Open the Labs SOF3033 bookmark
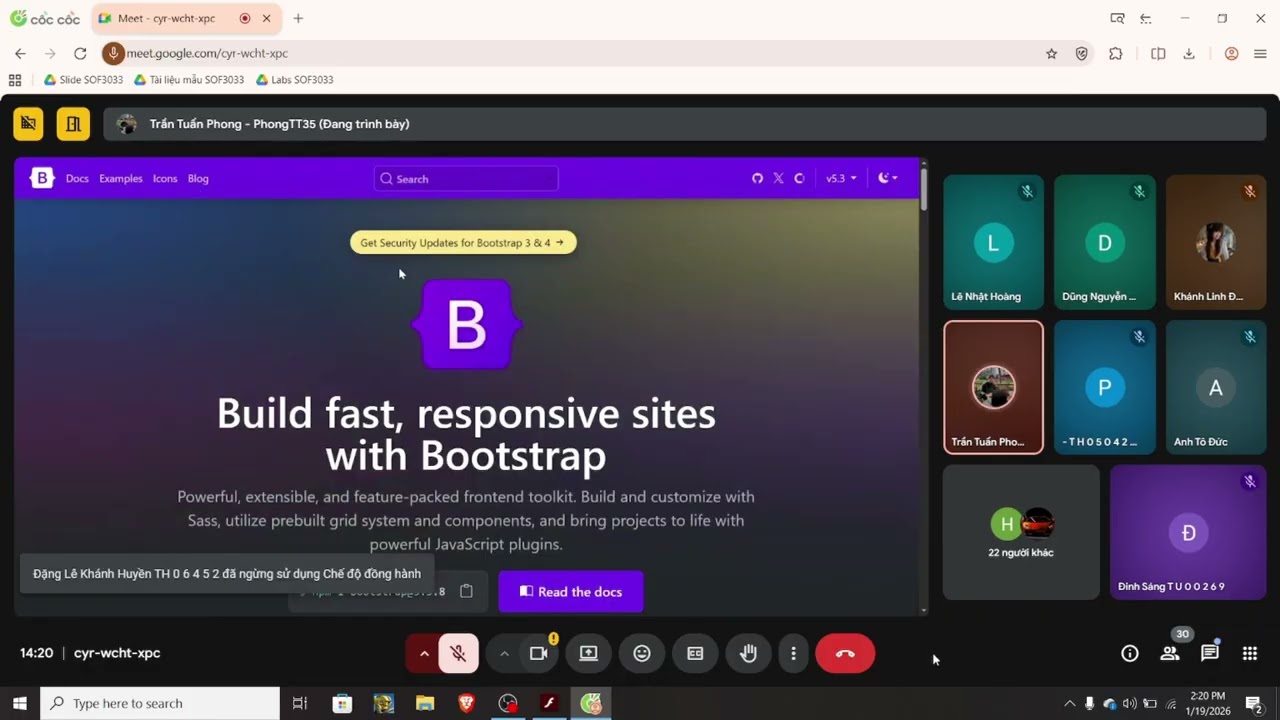This screenshot has height=720, width=1280. [x=294, y=80]
